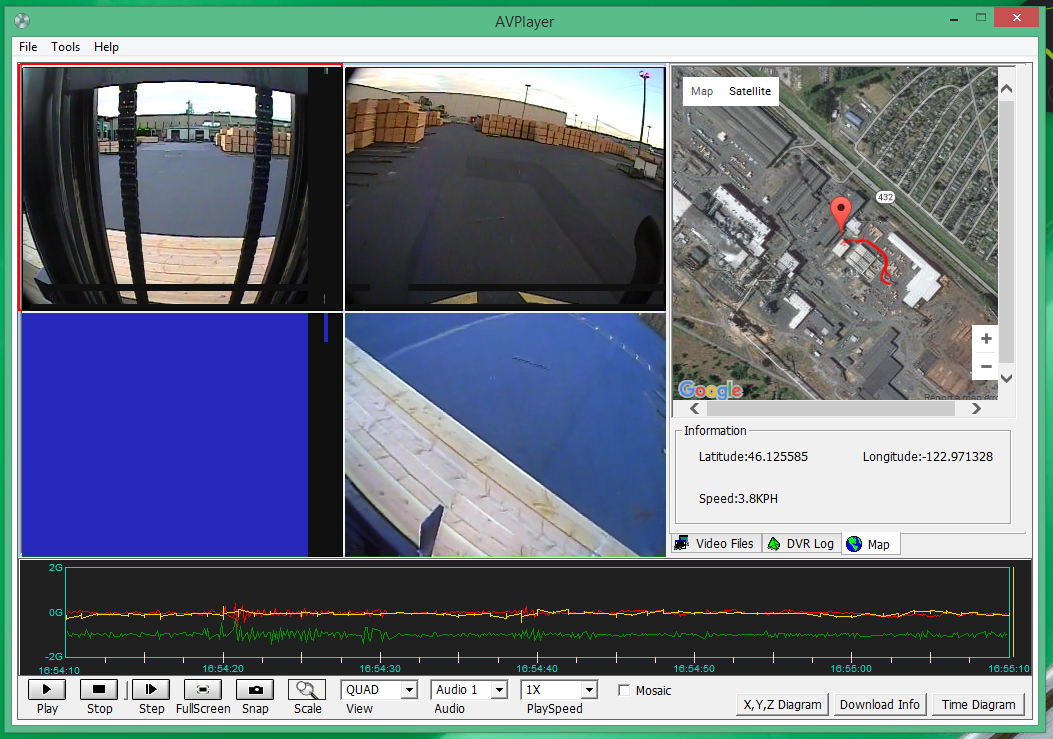Click the Scale magnifier icon
Viewport: 1053px width, 739px height.
307,689
